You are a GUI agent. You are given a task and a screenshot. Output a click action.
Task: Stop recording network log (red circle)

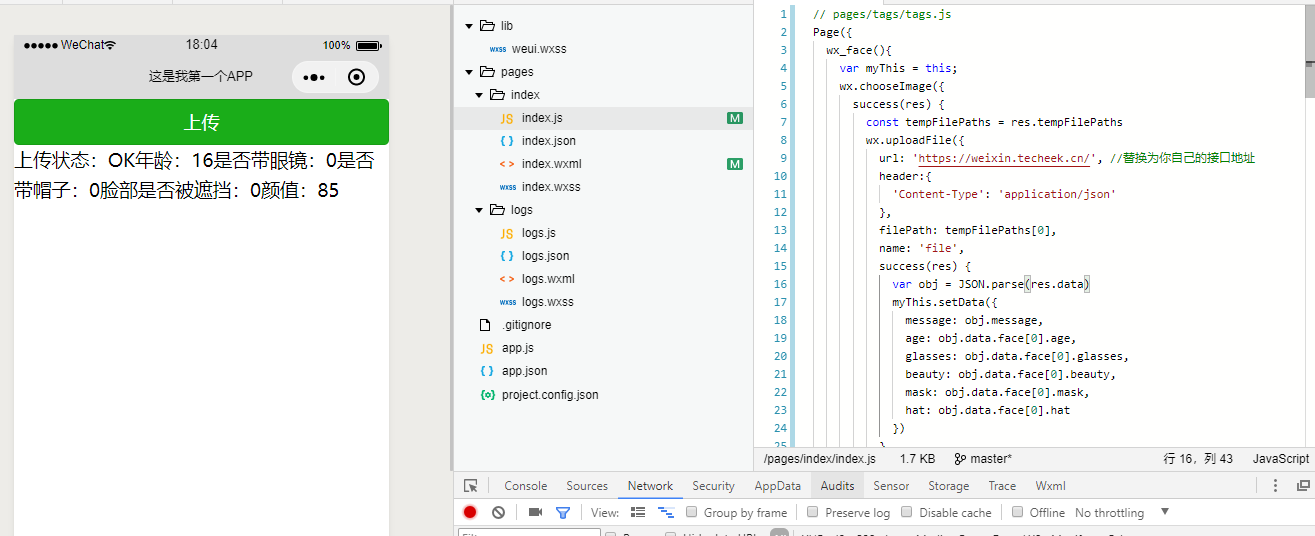point(470,512)
